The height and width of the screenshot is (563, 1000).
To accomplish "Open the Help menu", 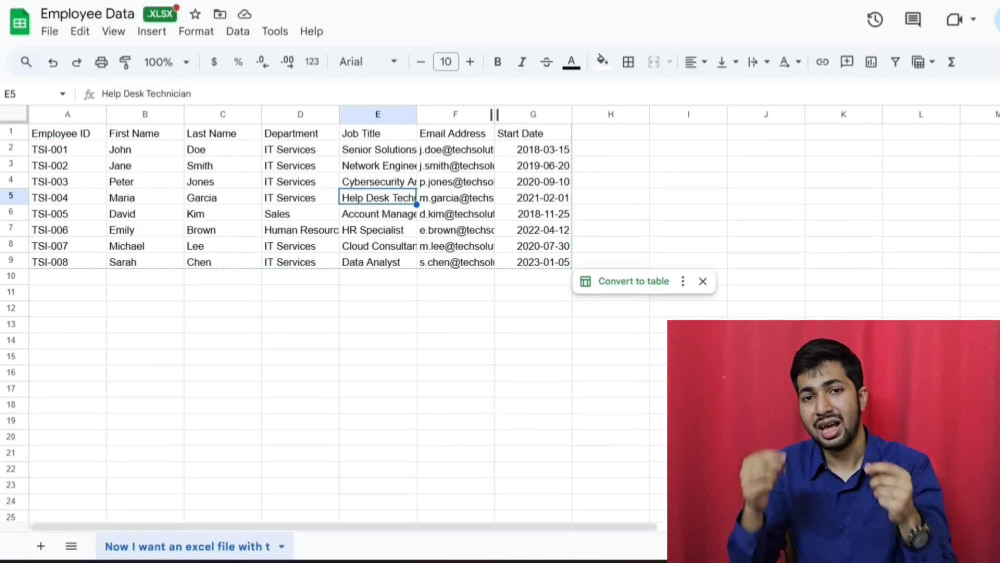I will pyautogui.click(x=311, y=31).
